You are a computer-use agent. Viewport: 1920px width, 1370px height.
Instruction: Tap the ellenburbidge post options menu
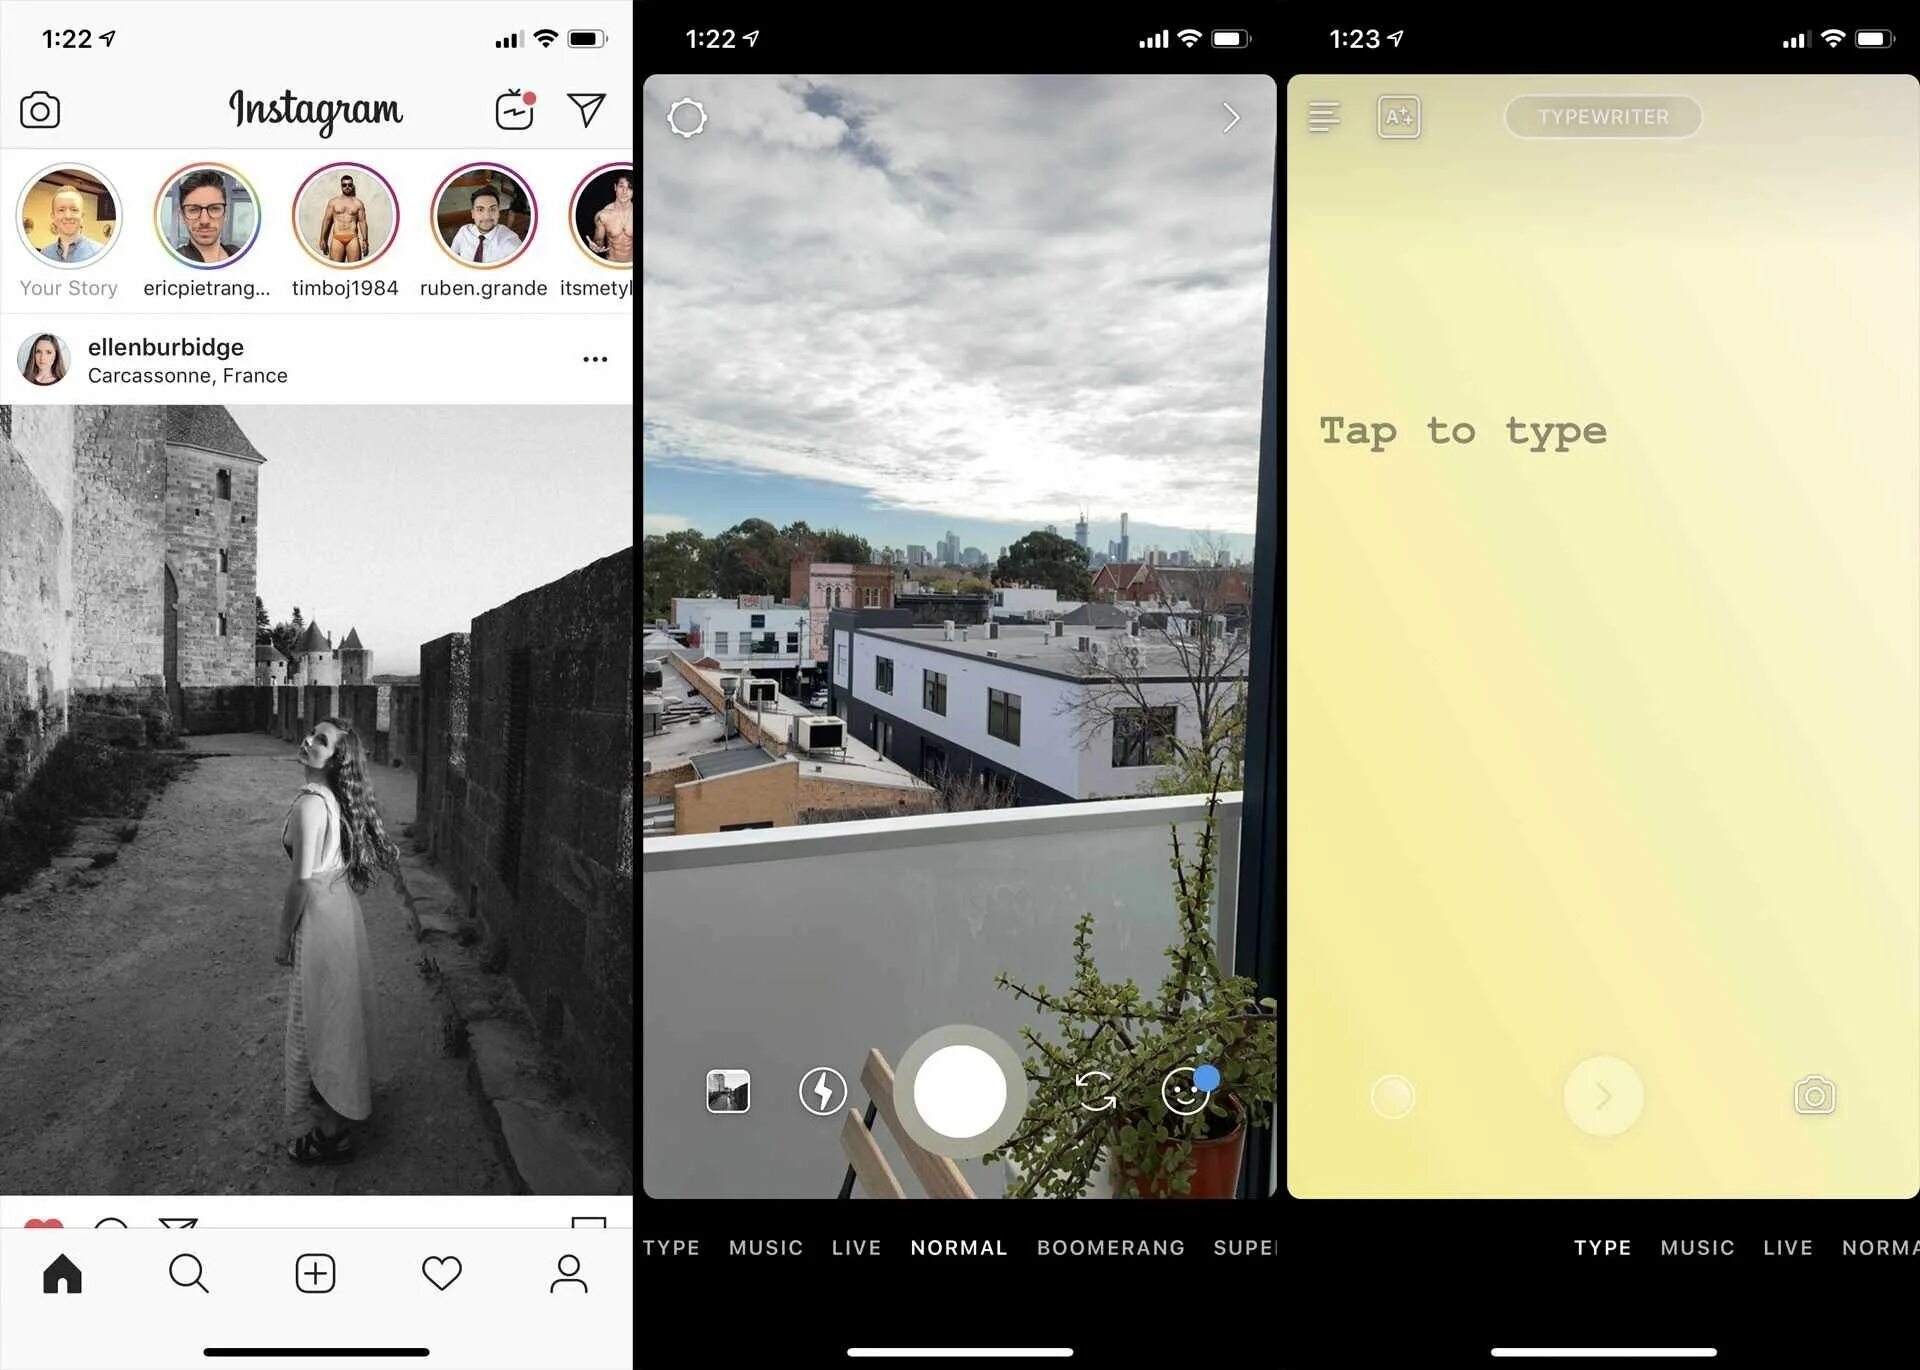(x=595, y=357)
